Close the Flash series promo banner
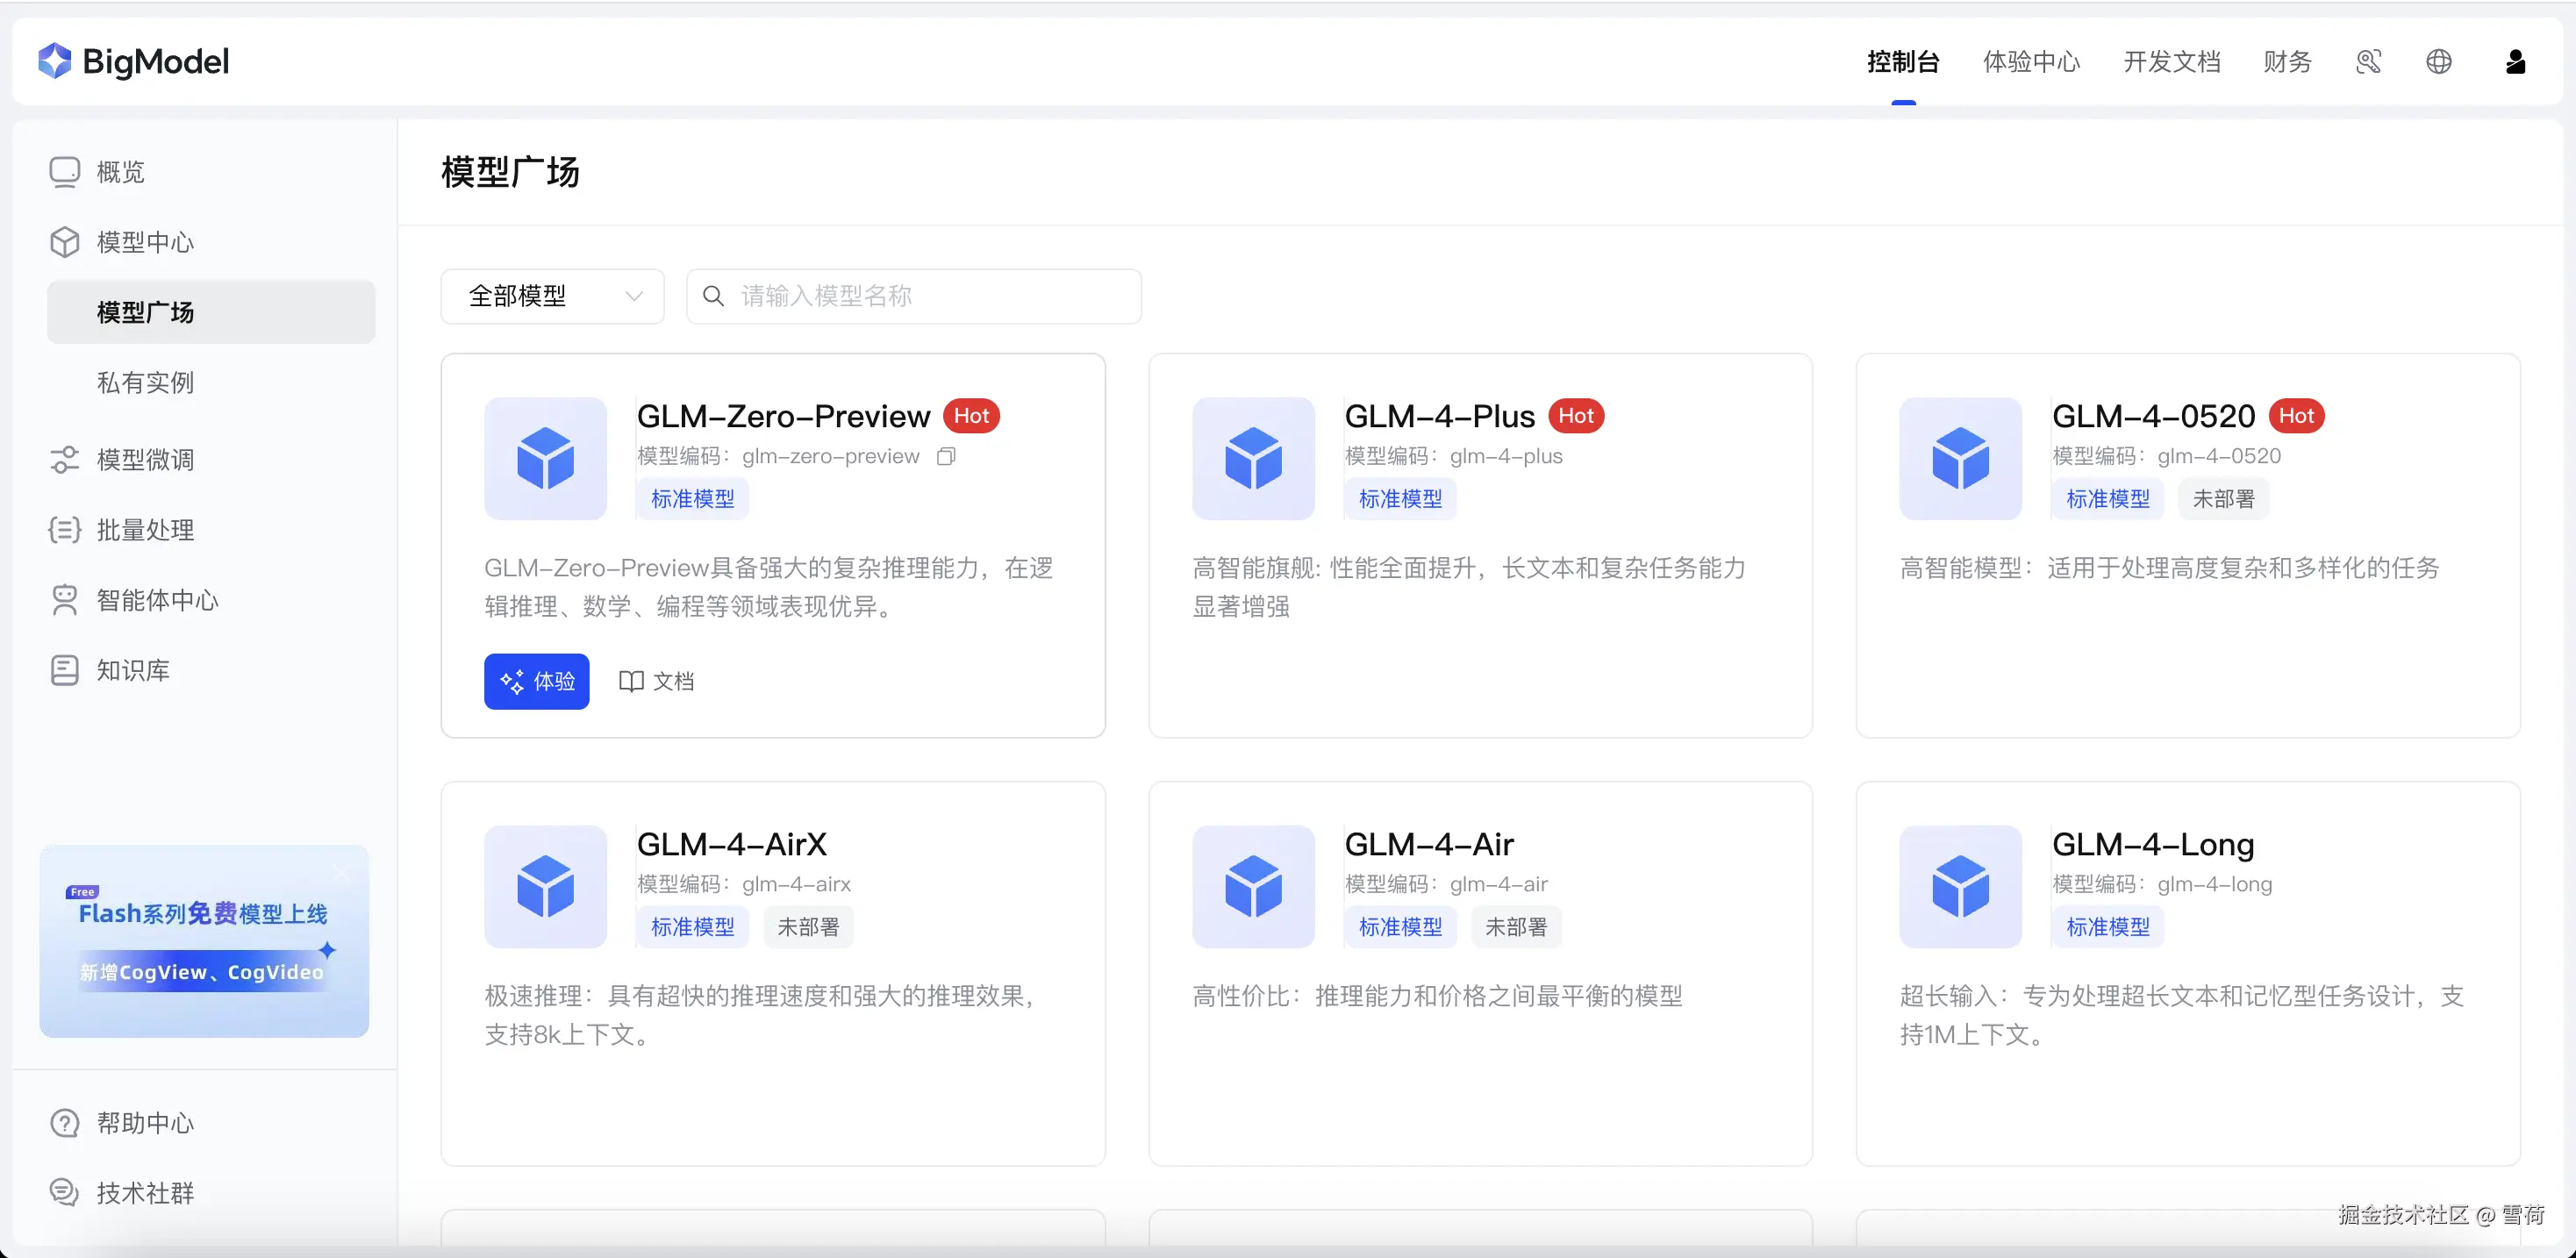This screenshot has height=1258, width=2576. pos(342,873)
